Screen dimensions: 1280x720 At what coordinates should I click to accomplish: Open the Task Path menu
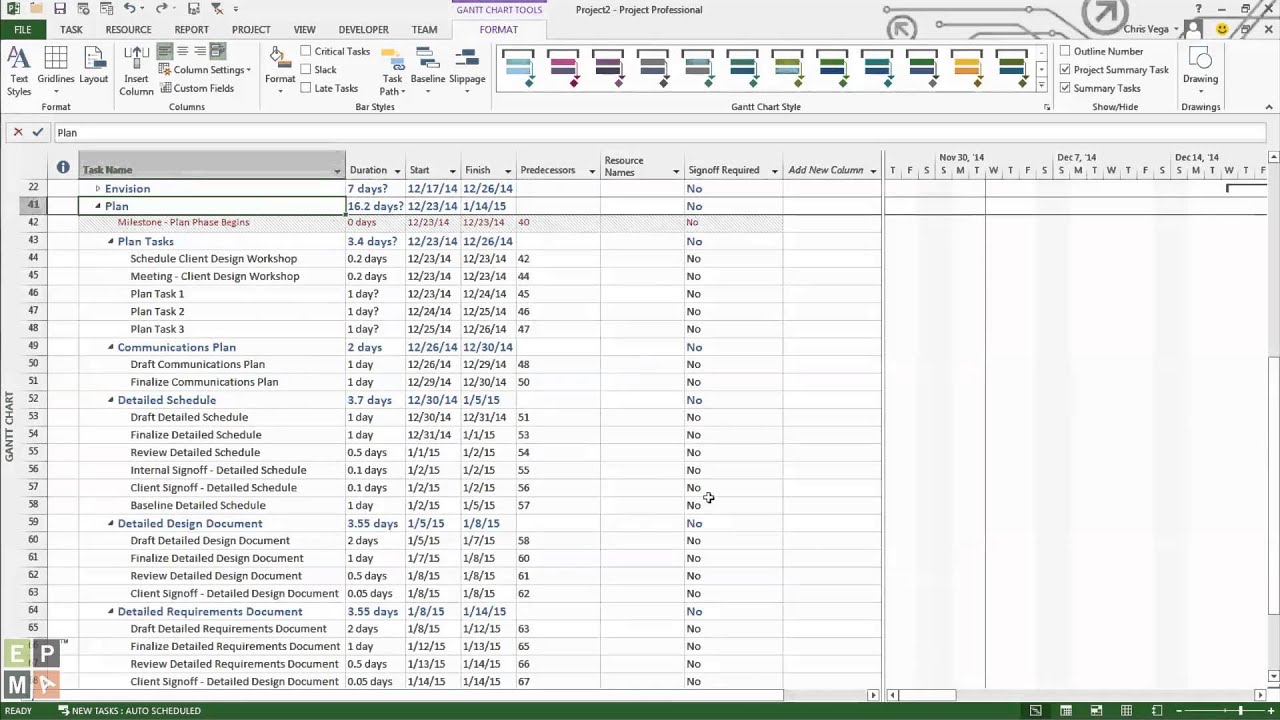[x=392, y=71]
